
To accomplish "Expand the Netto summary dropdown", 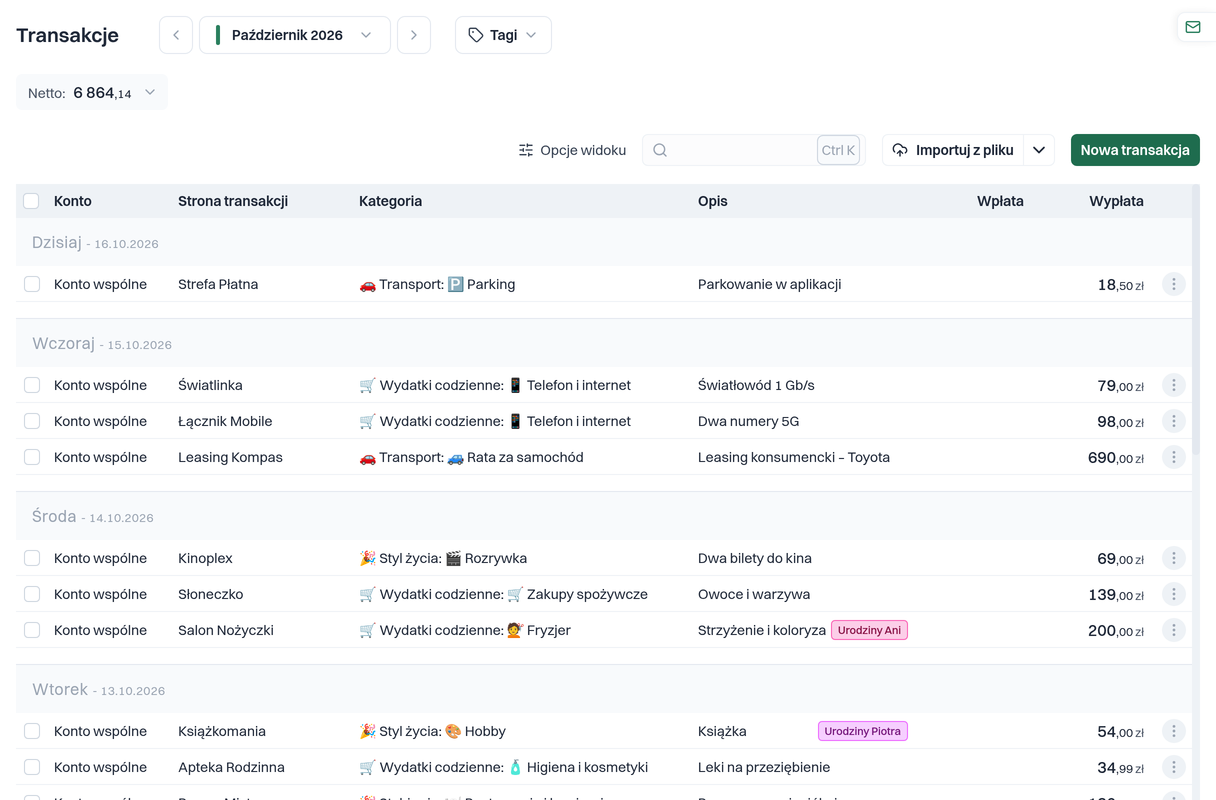I will tap(92, 93).
